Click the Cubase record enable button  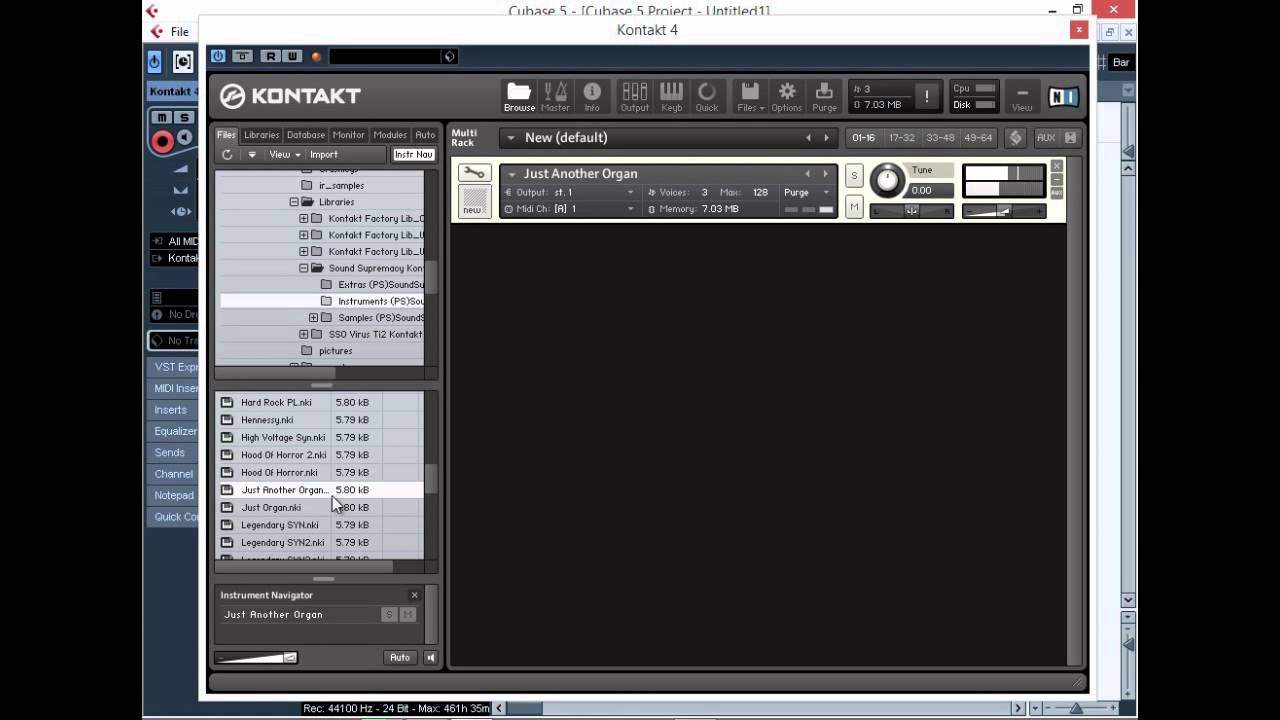[x=162, y=141]
